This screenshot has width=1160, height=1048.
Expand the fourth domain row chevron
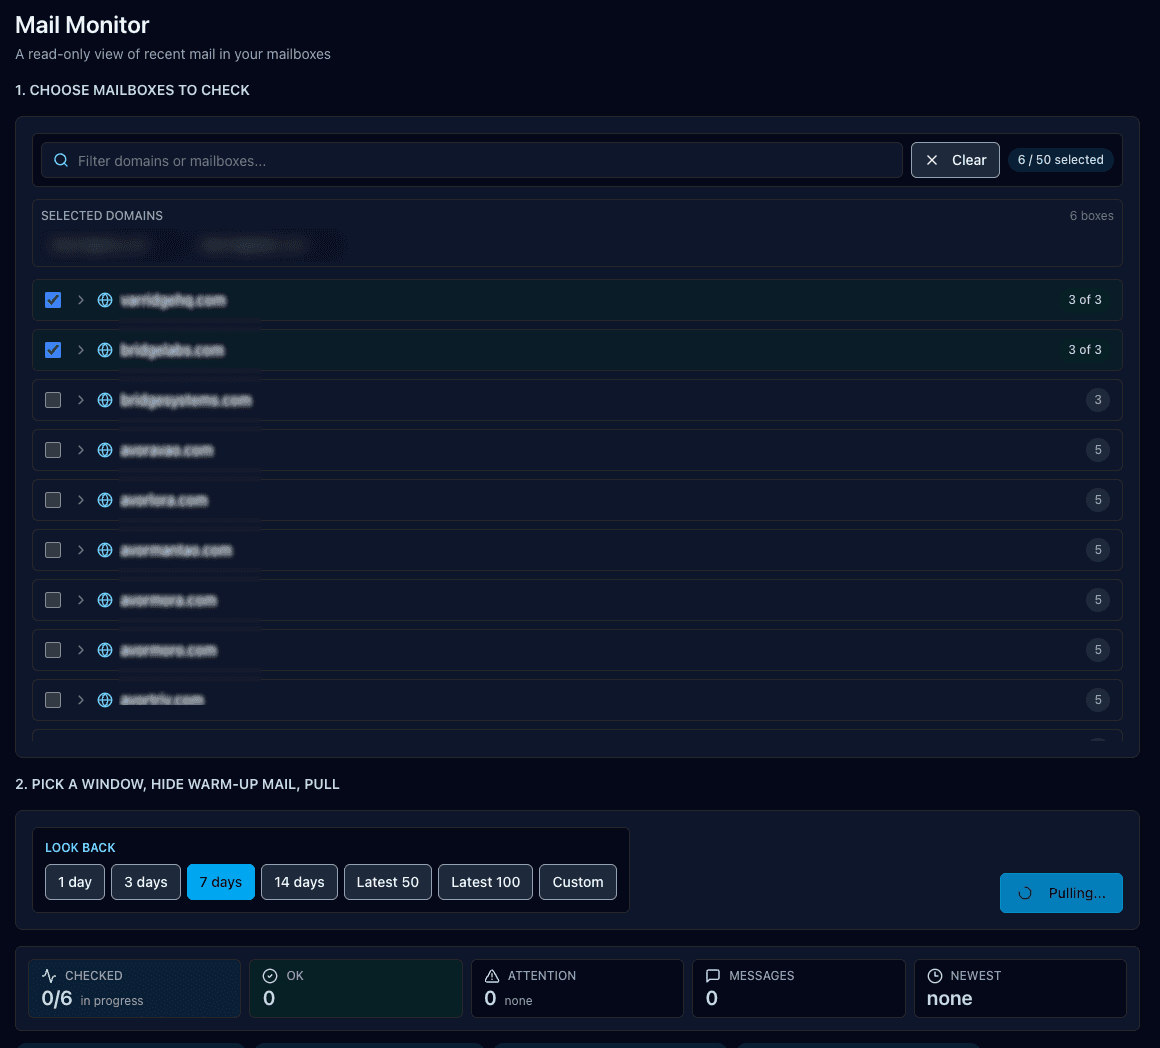coord(81,450)
